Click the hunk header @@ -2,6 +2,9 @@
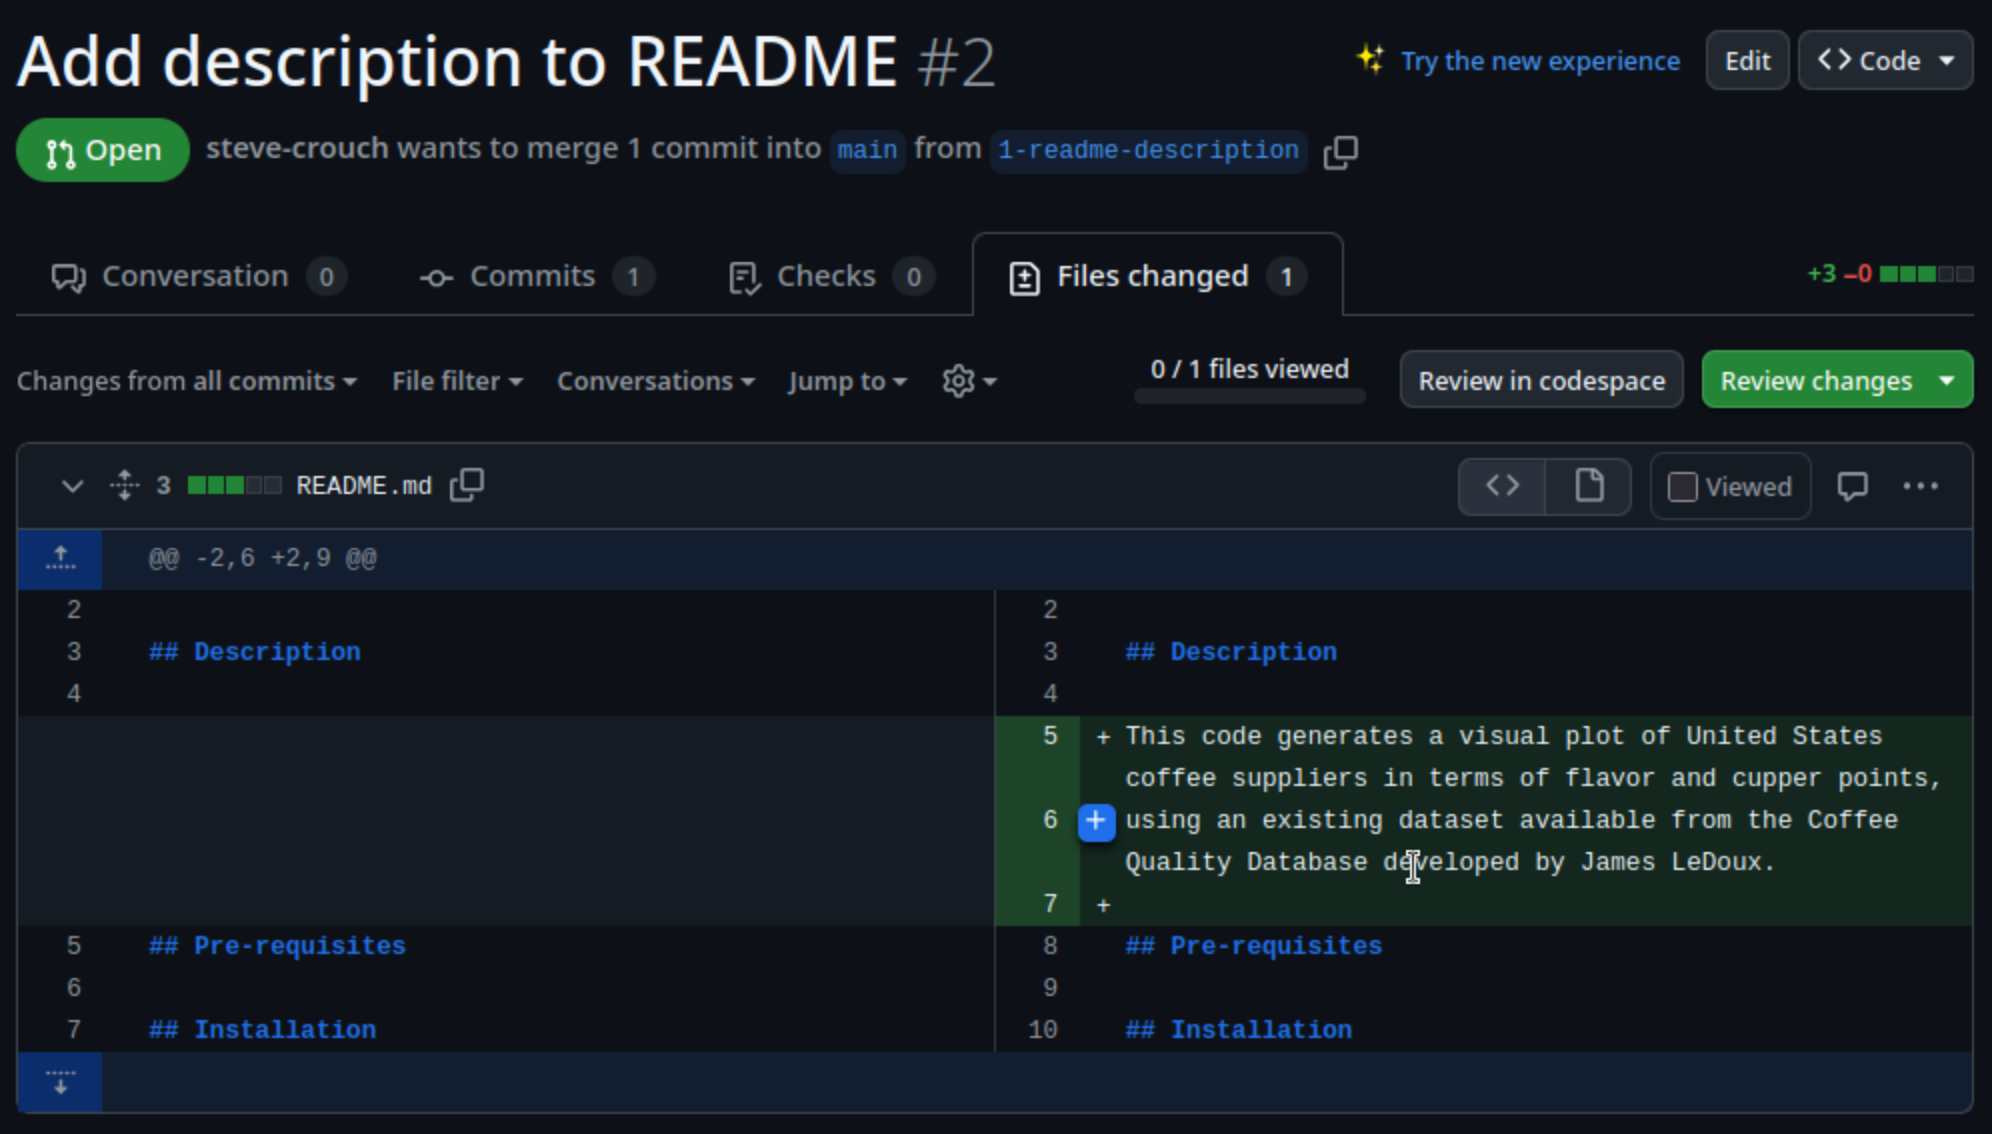This screenshot has width=1992, height=1134. click(x=263, y=558)
